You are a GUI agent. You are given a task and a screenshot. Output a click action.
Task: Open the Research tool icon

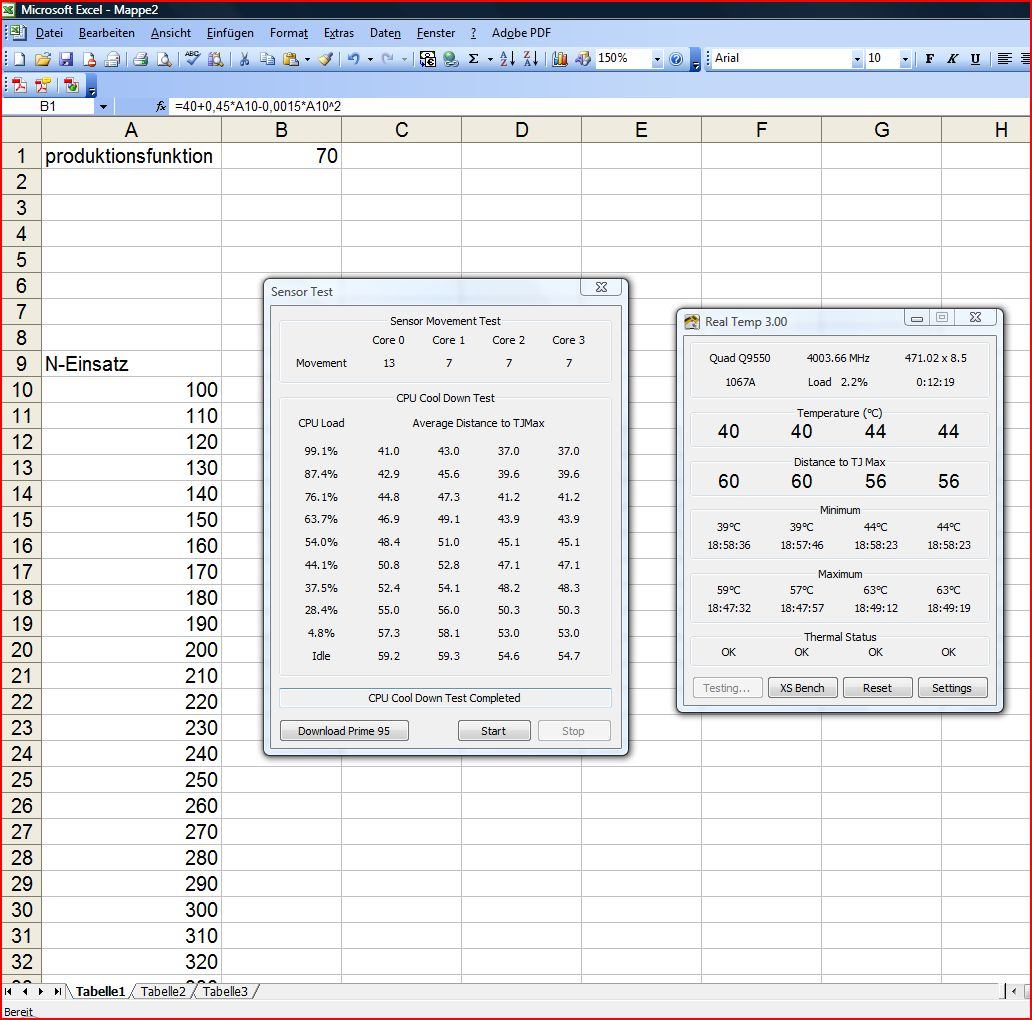(x=215, y=59)
